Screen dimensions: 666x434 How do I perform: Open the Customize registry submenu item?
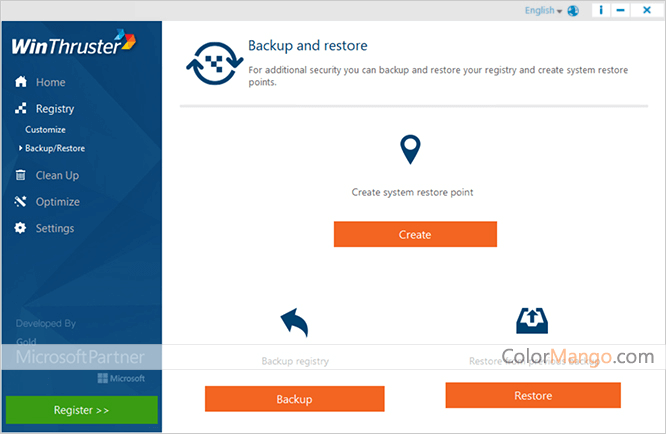[45, 129]
